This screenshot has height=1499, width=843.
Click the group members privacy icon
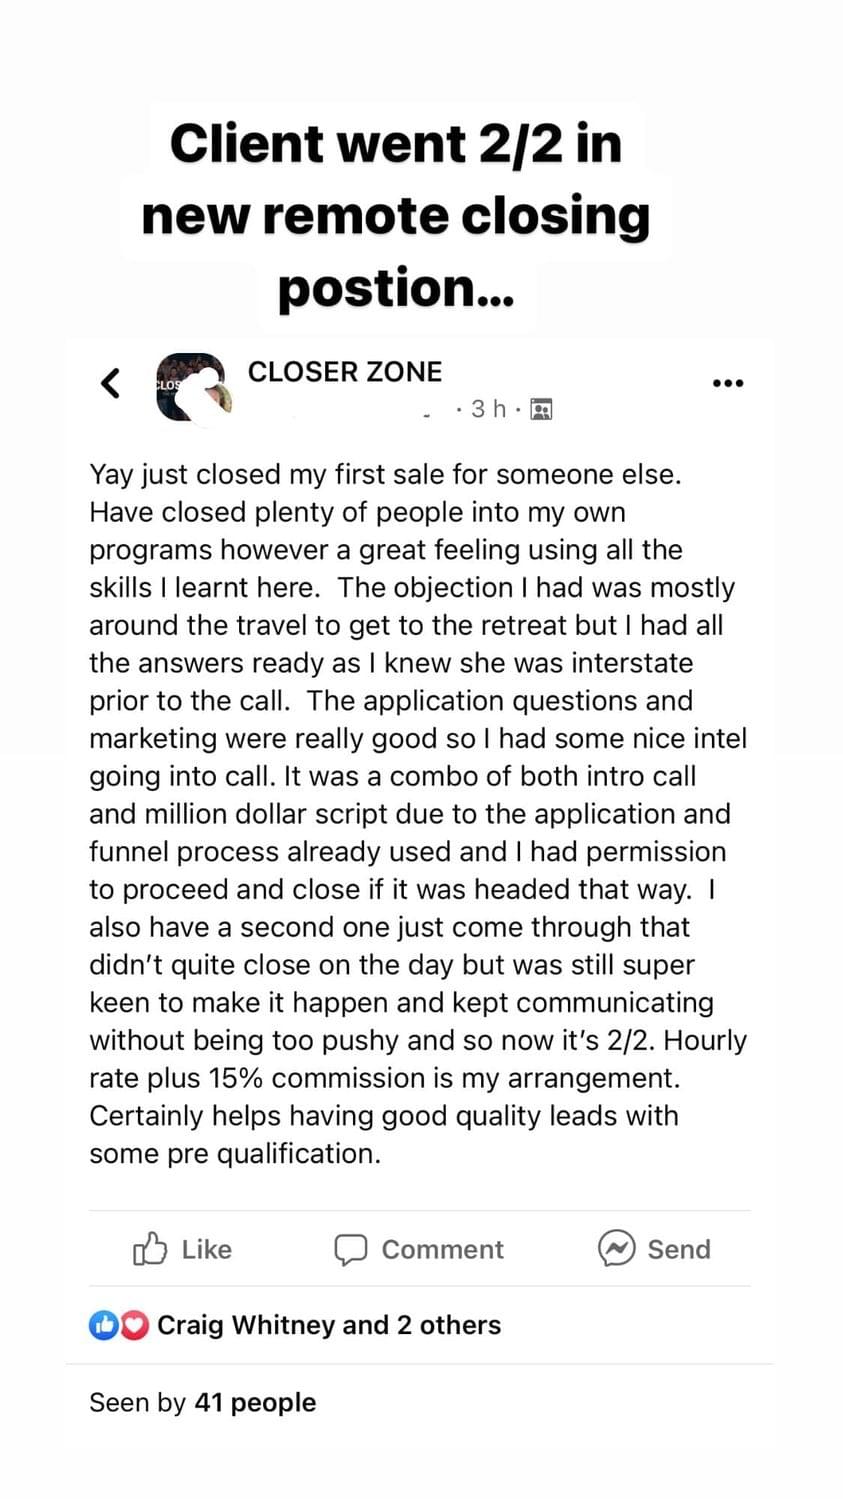click(x=541, y=410)
